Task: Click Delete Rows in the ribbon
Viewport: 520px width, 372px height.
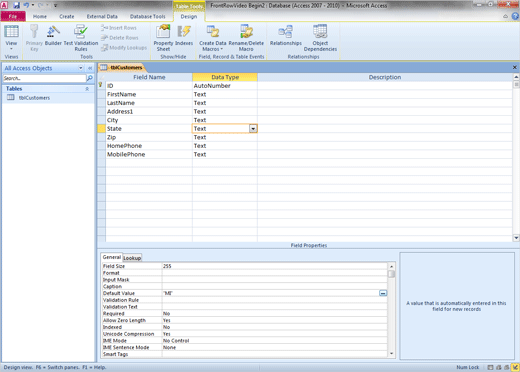Action: point(120,38)
